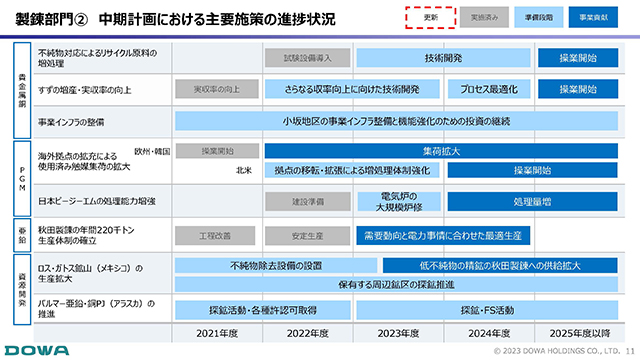Click the light blue 準備段階 legend
This screenshot has height=360, width=640.
tap(539, 18)
